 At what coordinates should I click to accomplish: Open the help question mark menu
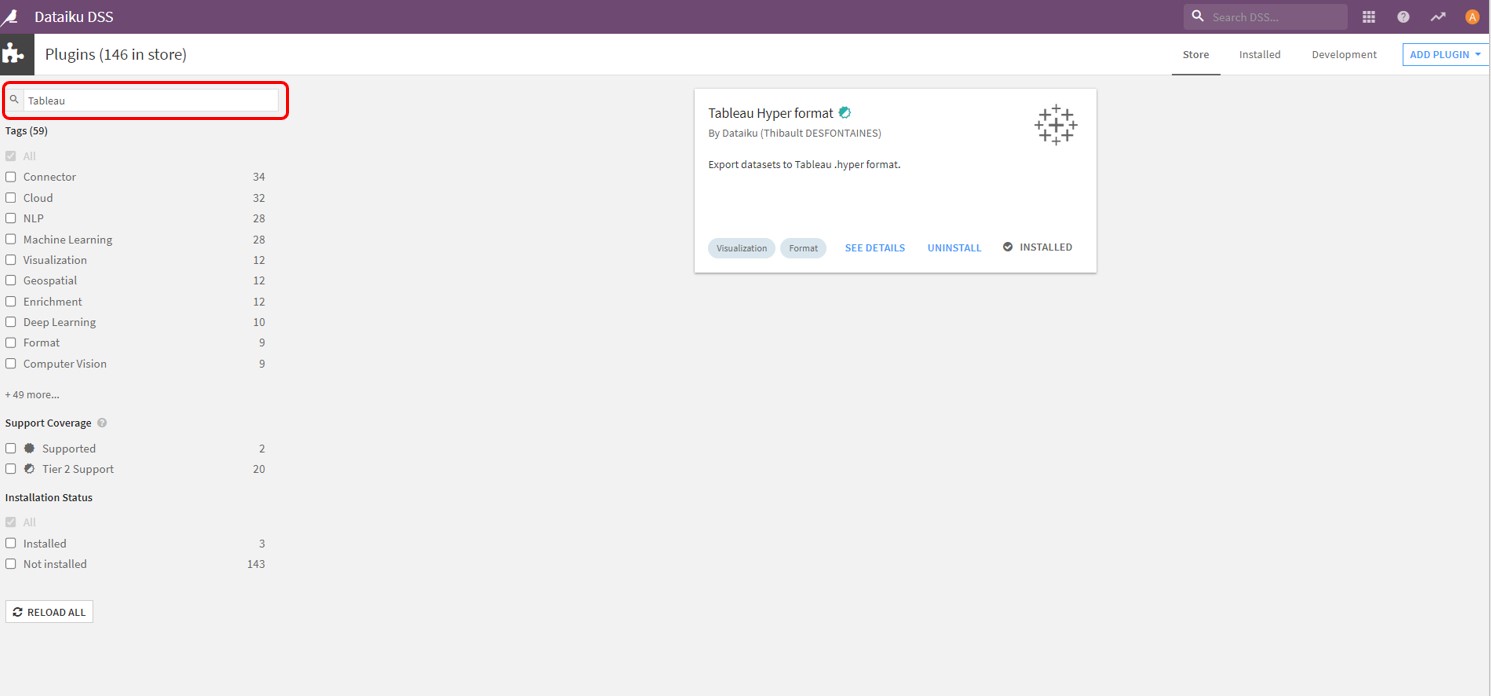pyautogui.click(x=1403, y=17)
